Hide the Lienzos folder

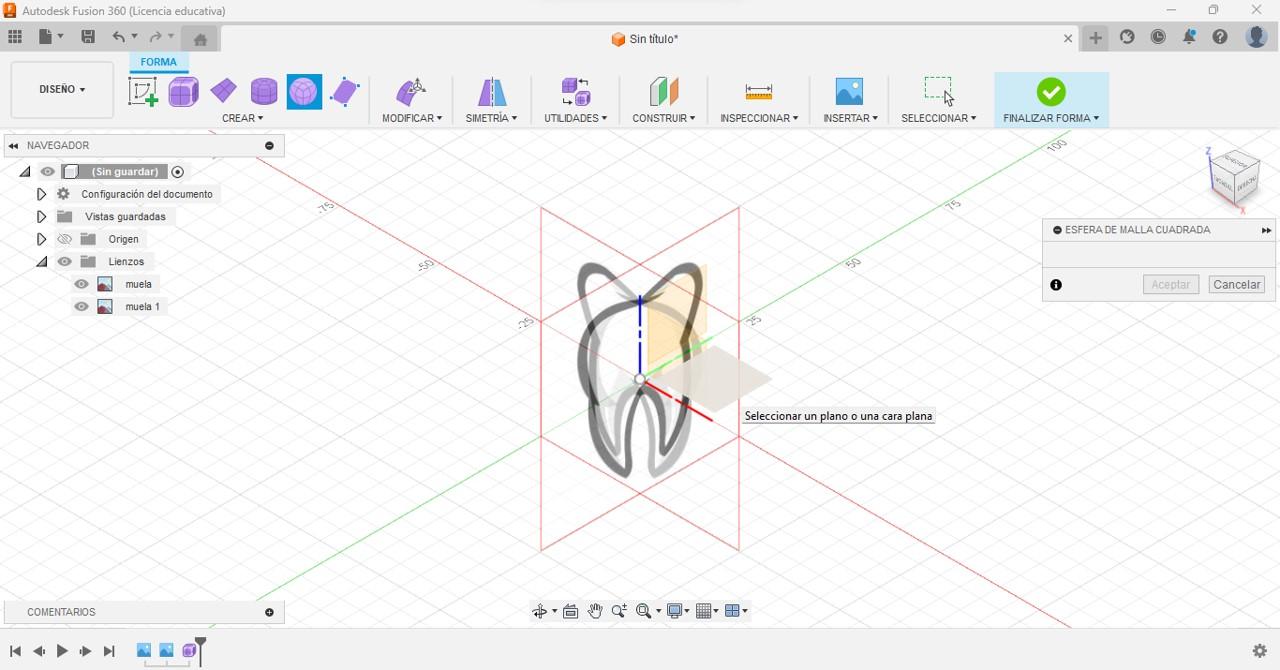(65, 262)
